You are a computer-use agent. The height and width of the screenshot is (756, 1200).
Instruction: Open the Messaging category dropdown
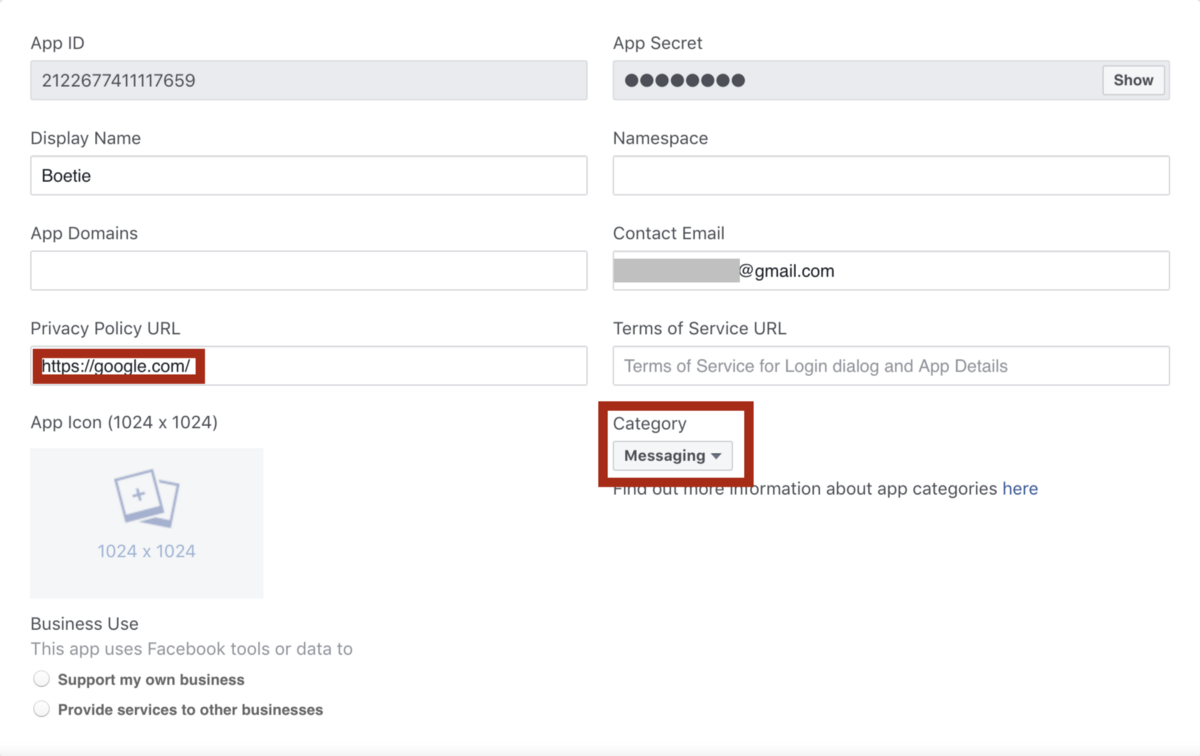pos(672,456)
